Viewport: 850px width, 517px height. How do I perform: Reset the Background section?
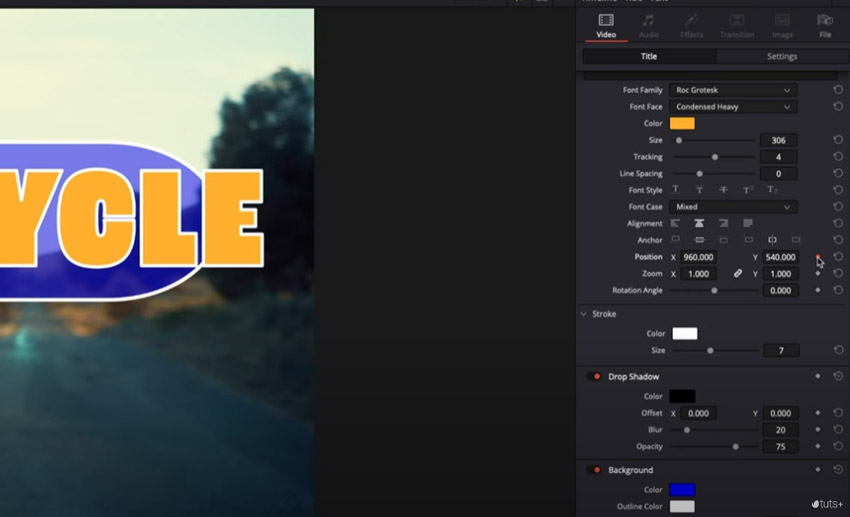pos(838,470)
